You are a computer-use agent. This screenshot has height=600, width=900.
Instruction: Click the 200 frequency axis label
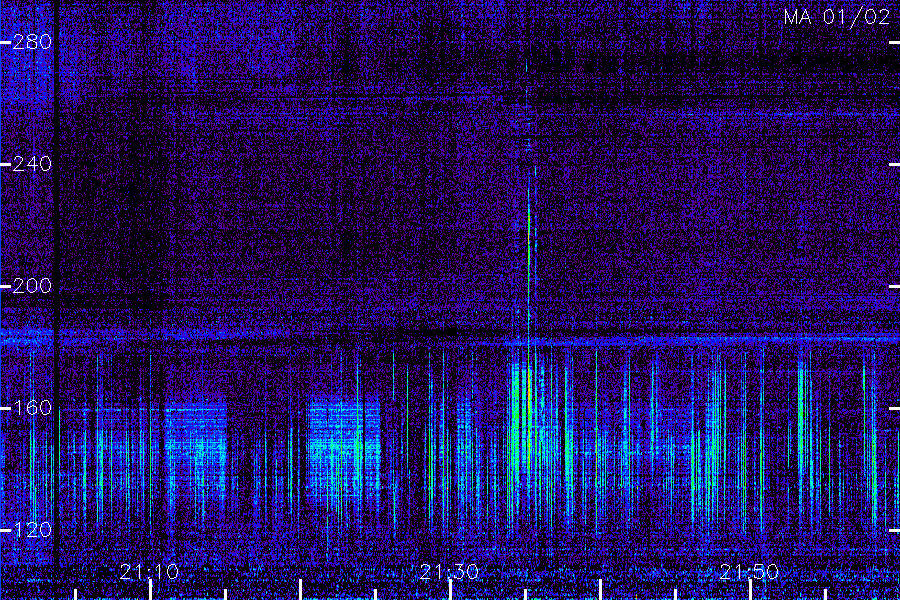tap(32, 286)
